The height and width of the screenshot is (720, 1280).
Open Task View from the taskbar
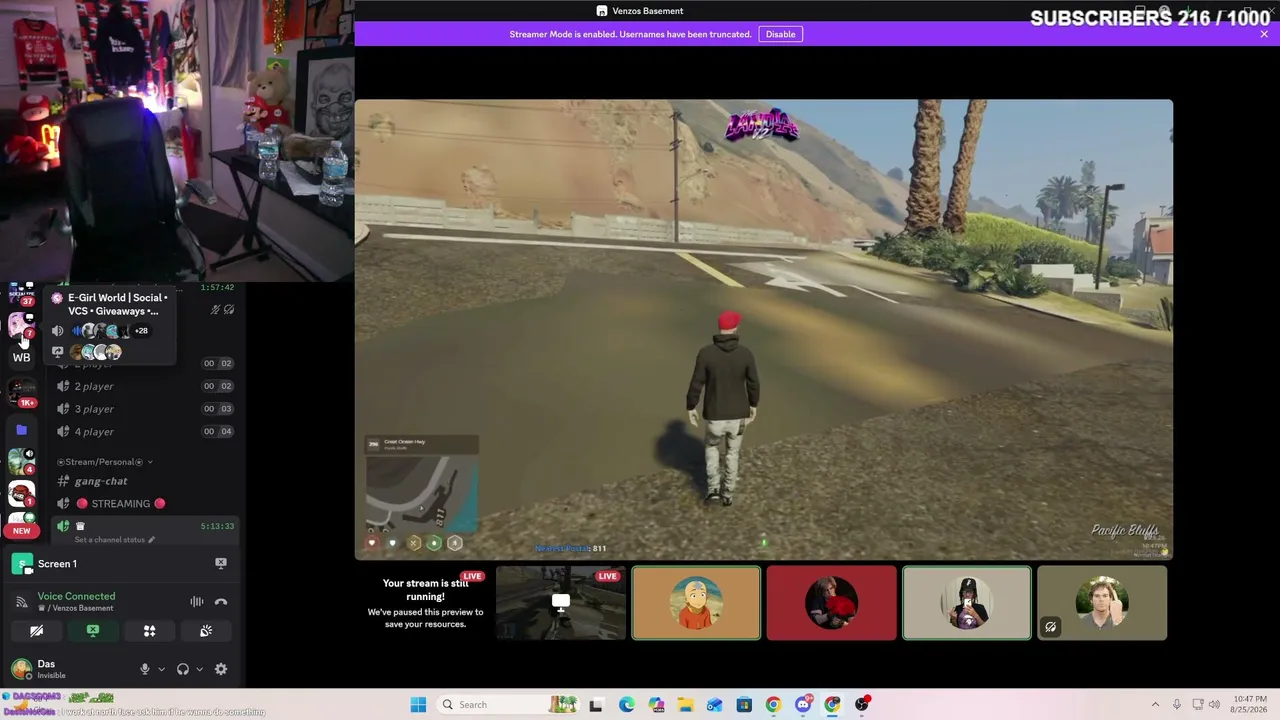[596, 705]
